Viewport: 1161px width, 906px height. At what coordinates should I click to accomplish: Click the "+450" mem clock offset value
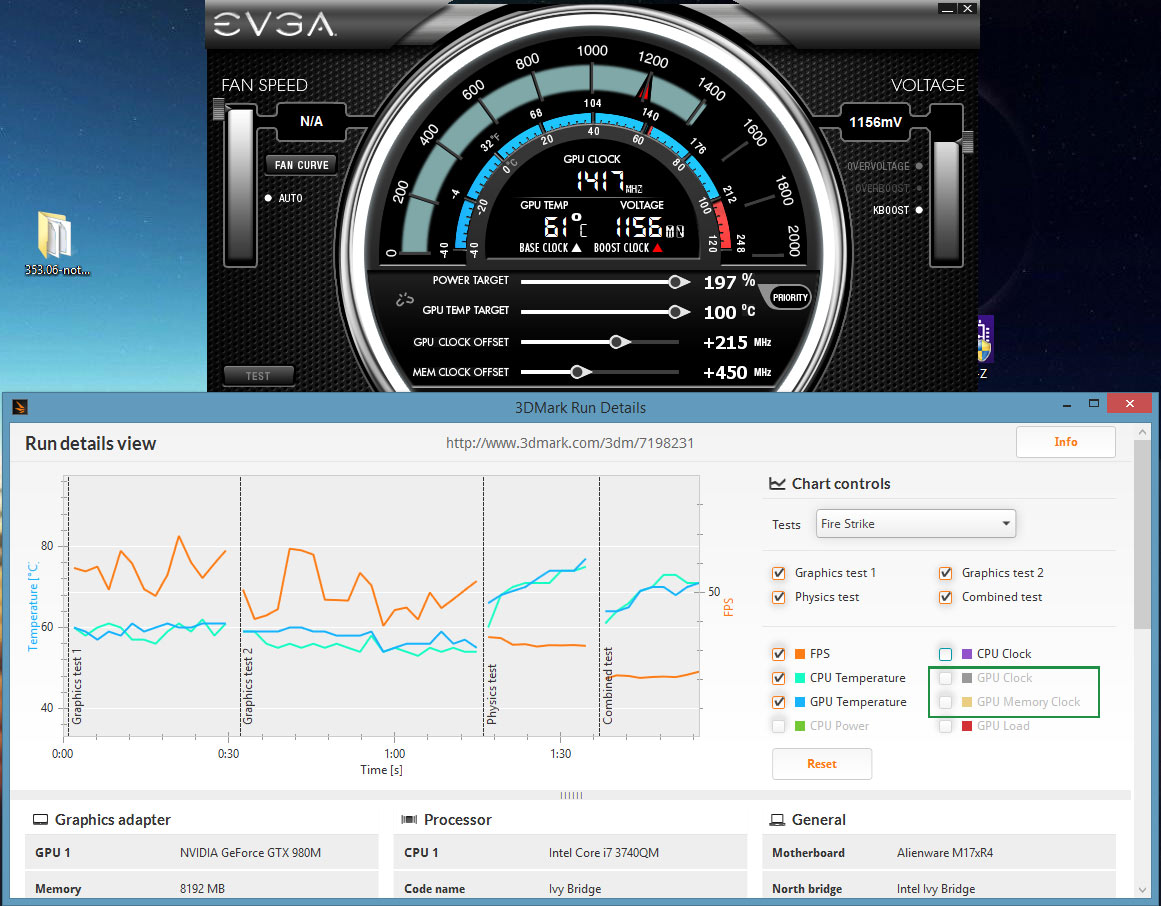725,372
